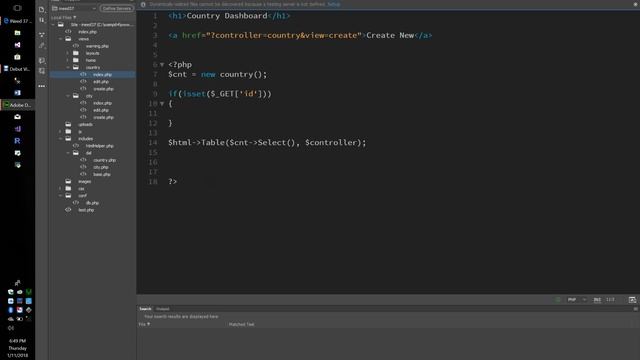Collapse code block at line 6
The image size is (640, 360).
pos(162,64)
